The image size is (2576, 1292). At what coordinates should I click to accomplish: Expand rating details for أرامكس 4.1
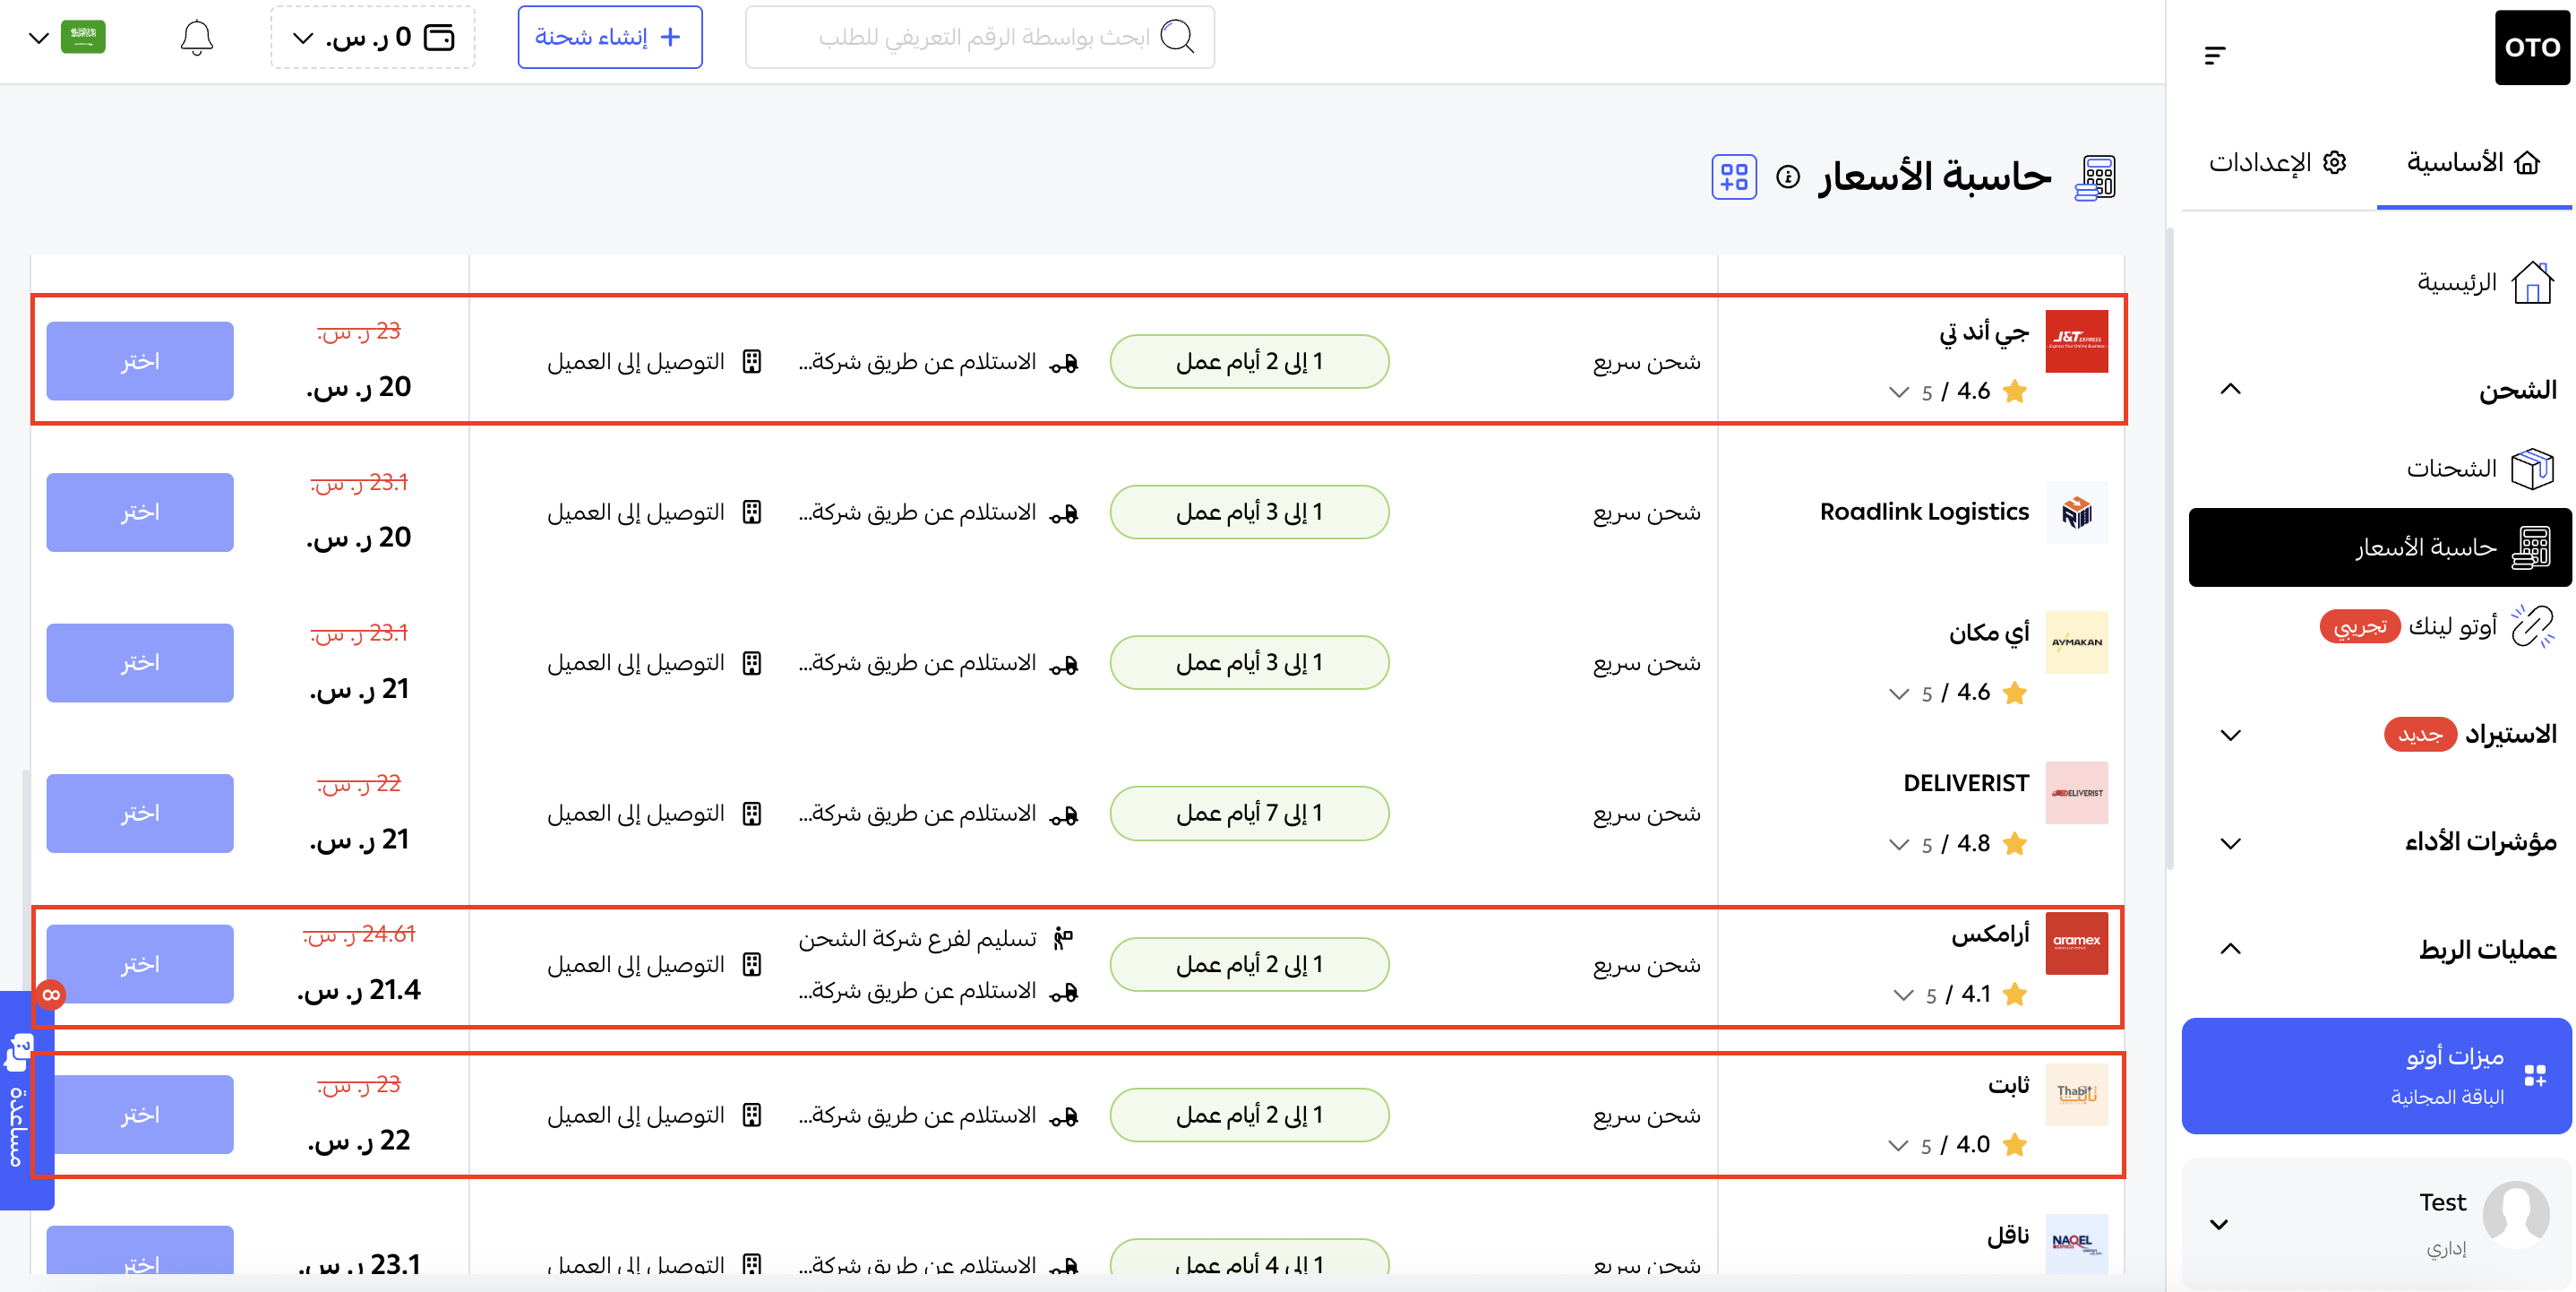[x=1903, y=995]
